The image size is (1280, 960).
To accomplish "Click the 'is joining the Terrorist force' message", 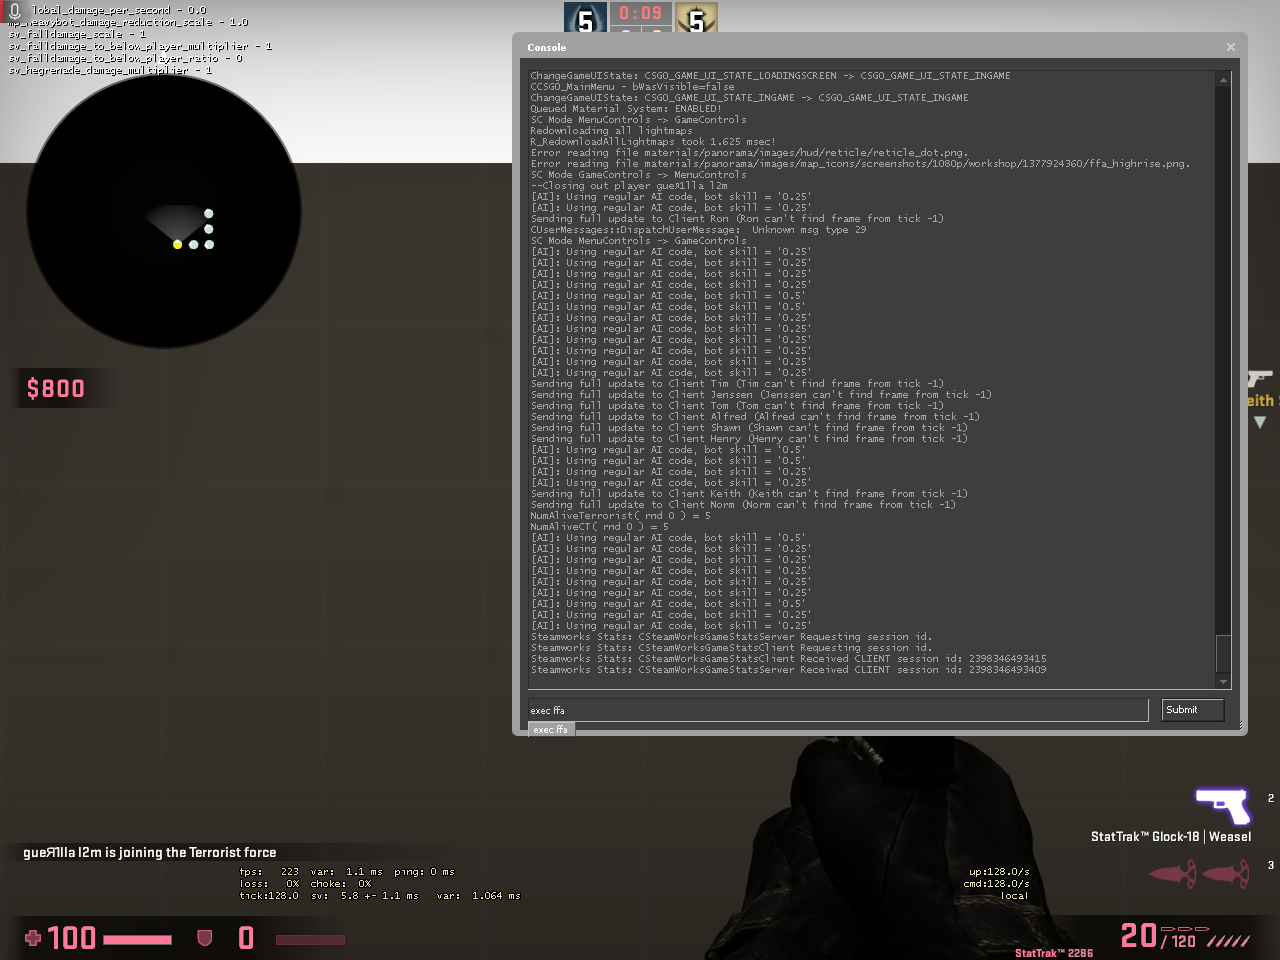I will pos(191,853).
